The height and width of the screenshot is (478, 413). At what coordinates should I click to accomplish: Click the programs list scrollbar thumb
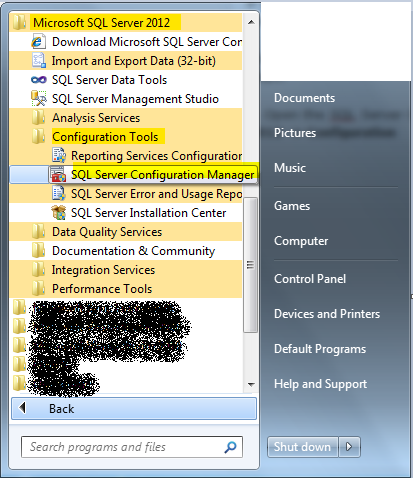(x=251, y=265)
